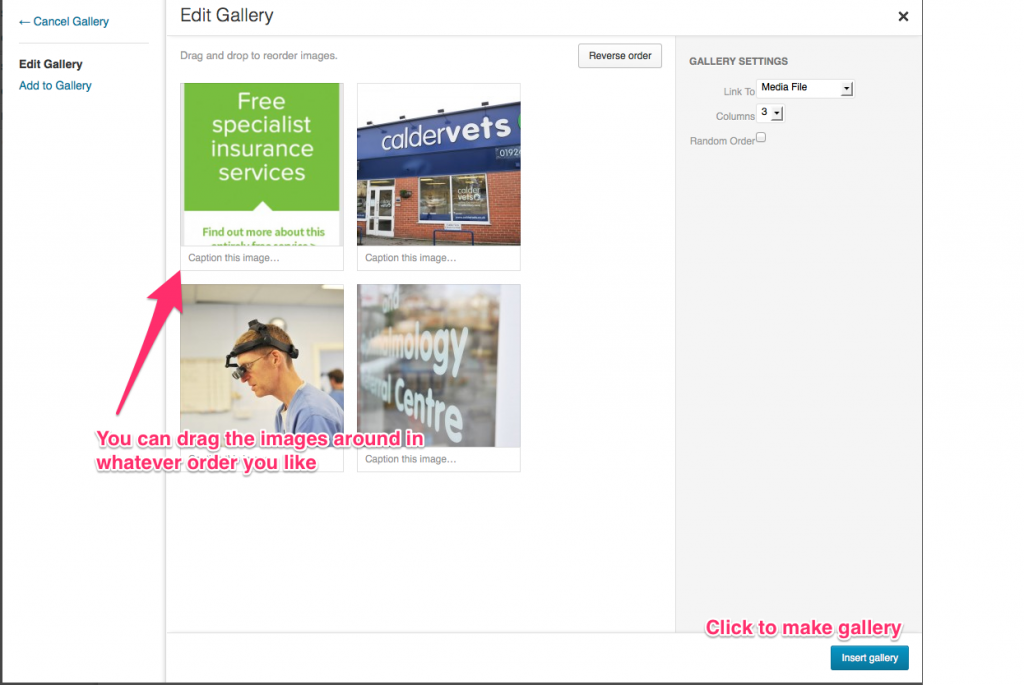Select the surgeon with headlamp thumbnail

pyautogui.click(x=262, y=365)
